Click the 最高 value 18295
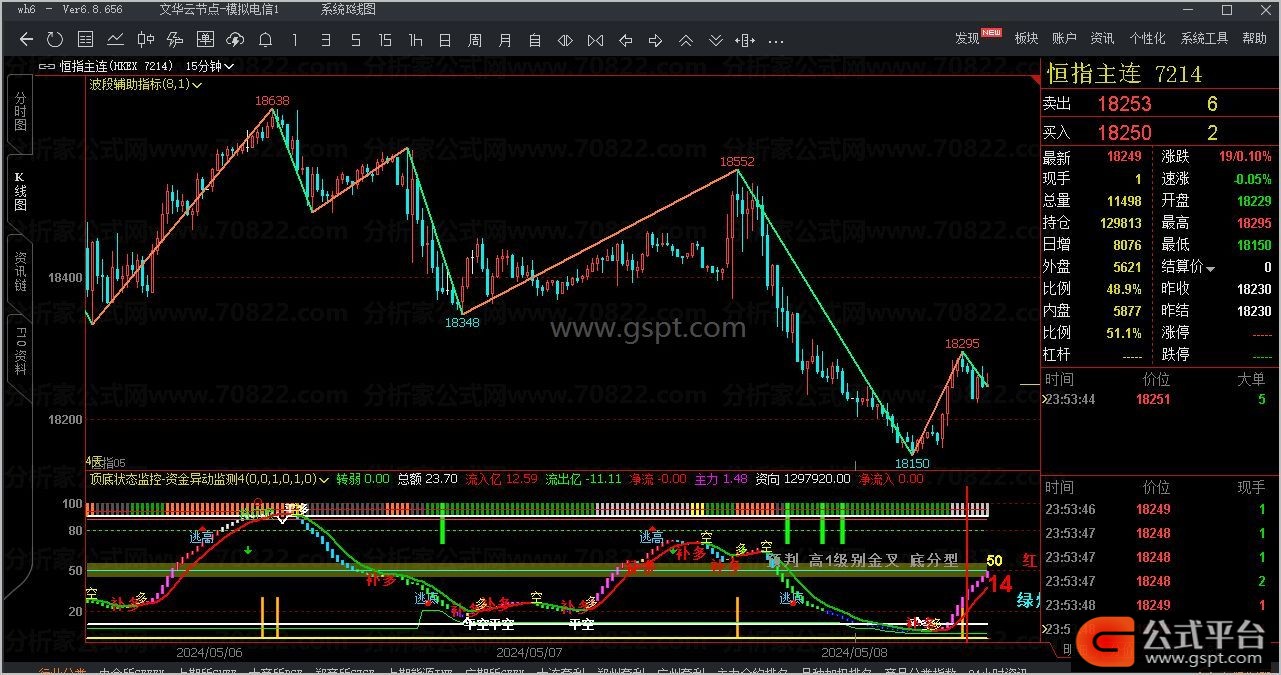1281x675 pixels. click(1253, 223)
